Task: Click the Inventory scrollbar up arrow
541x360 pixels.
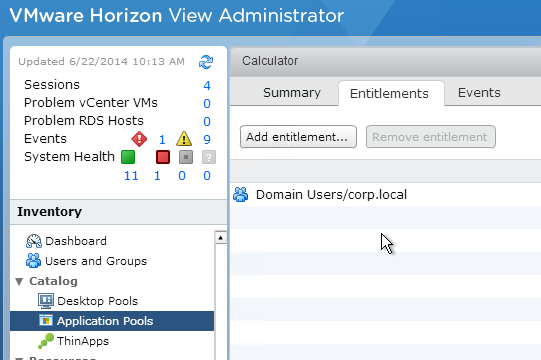Action: point(220,237)
